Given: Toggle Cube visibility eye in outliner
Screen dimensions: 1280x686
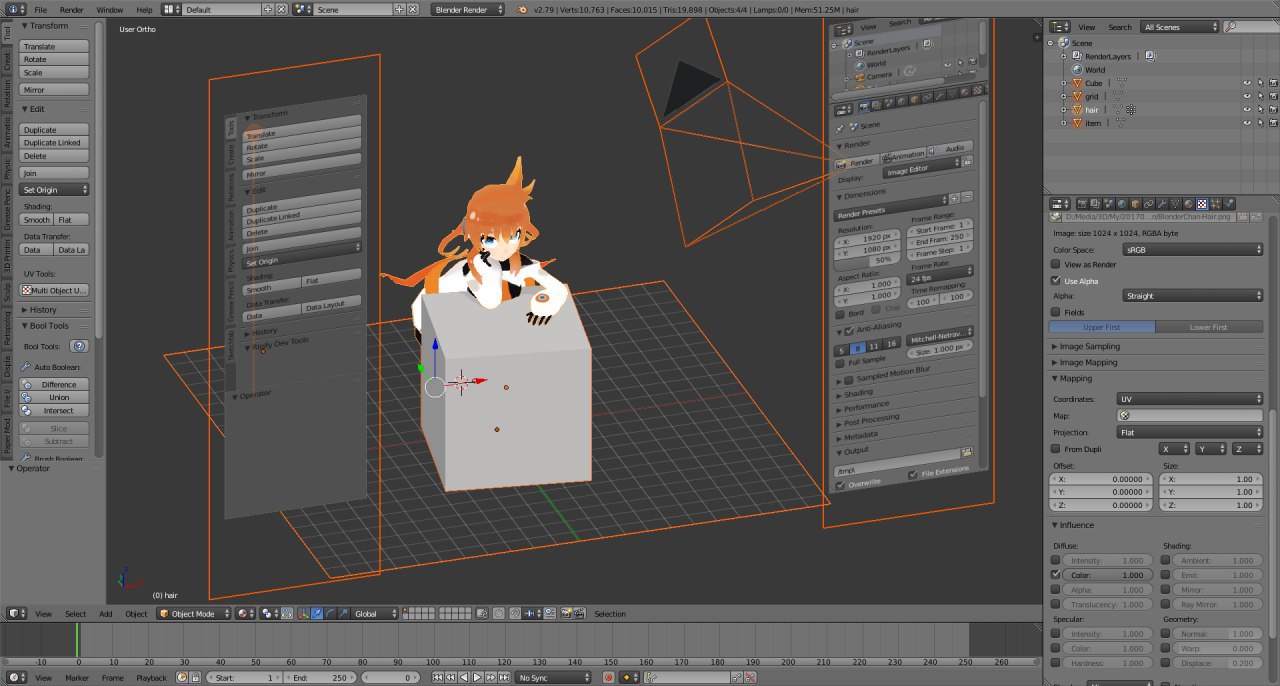Looking at the screenshot, I should 1247,83.
